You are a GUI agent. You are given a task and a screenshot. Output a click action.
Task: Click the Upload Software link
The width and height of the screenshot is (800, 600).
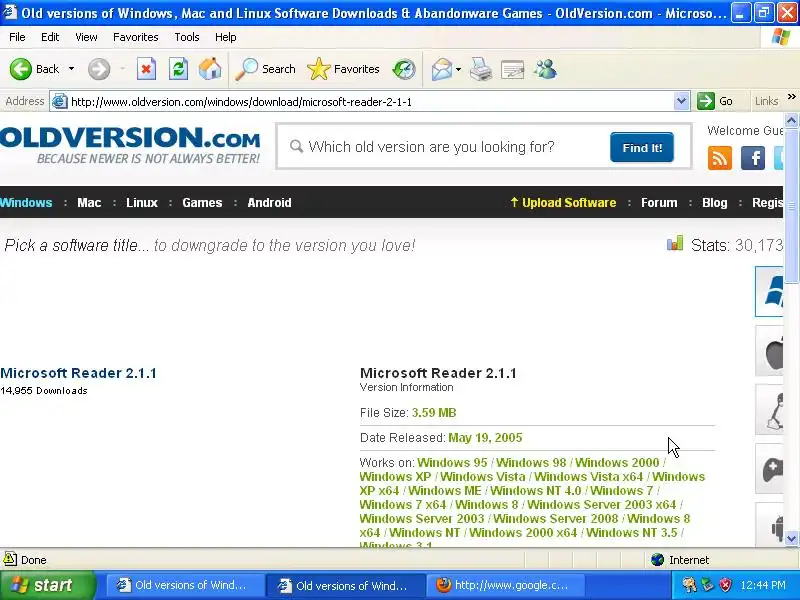click(x=563, y=203)
